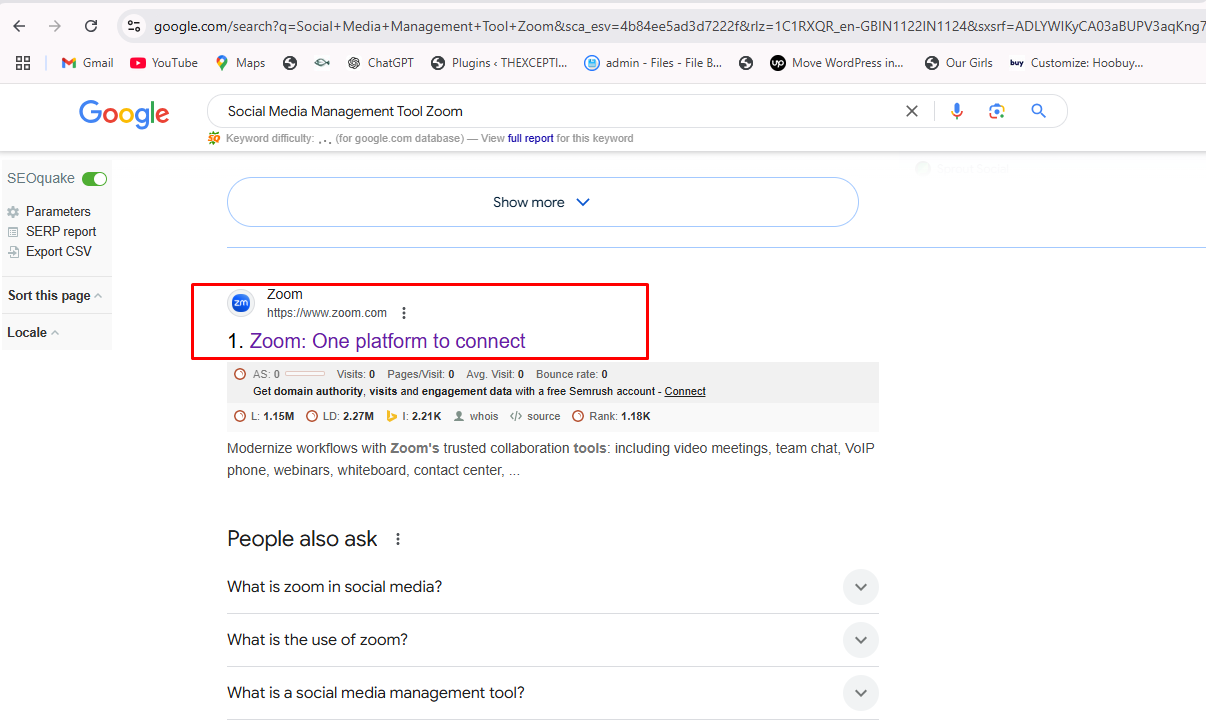Click inside the Google search text field
This screenshot has height=723, width=1206.
(x=550, y=111)
